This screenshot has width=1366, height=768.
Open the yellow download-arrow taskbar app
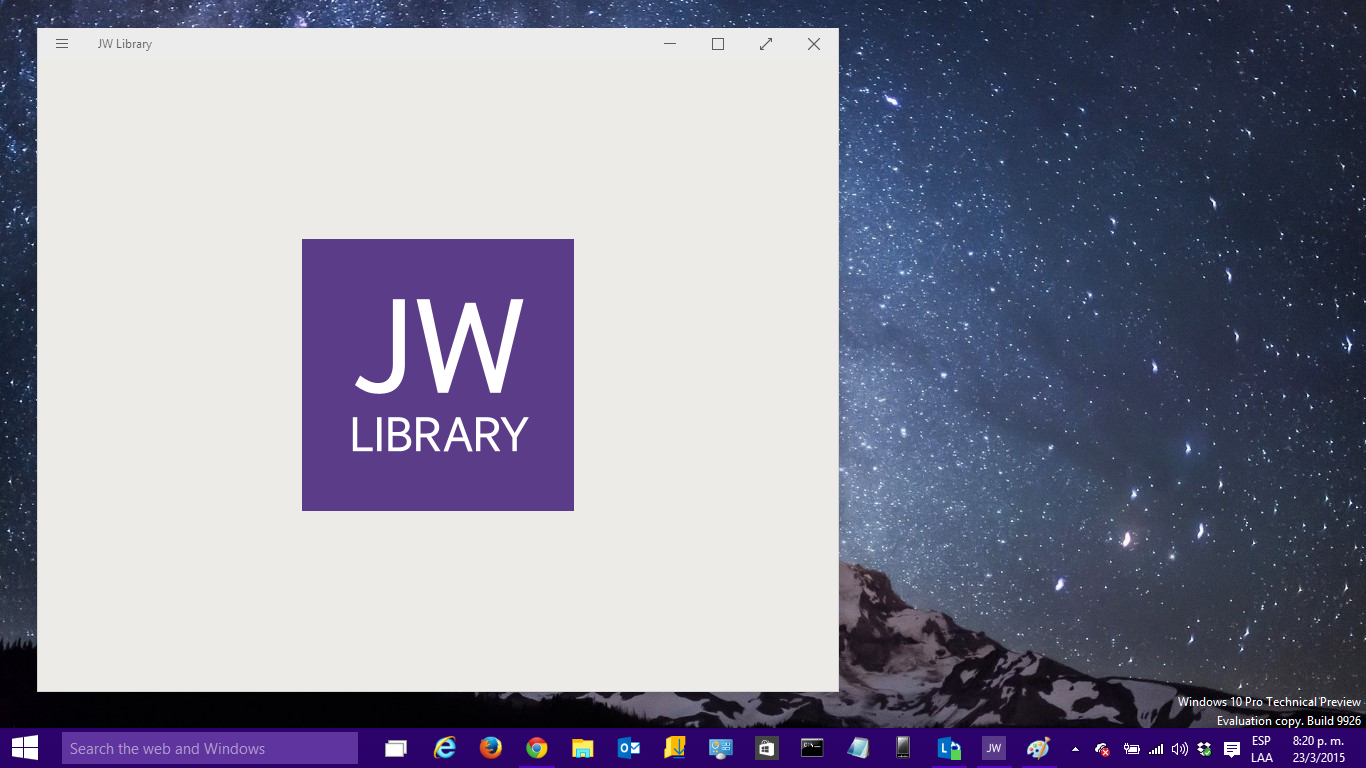click(x=675, y=748)
